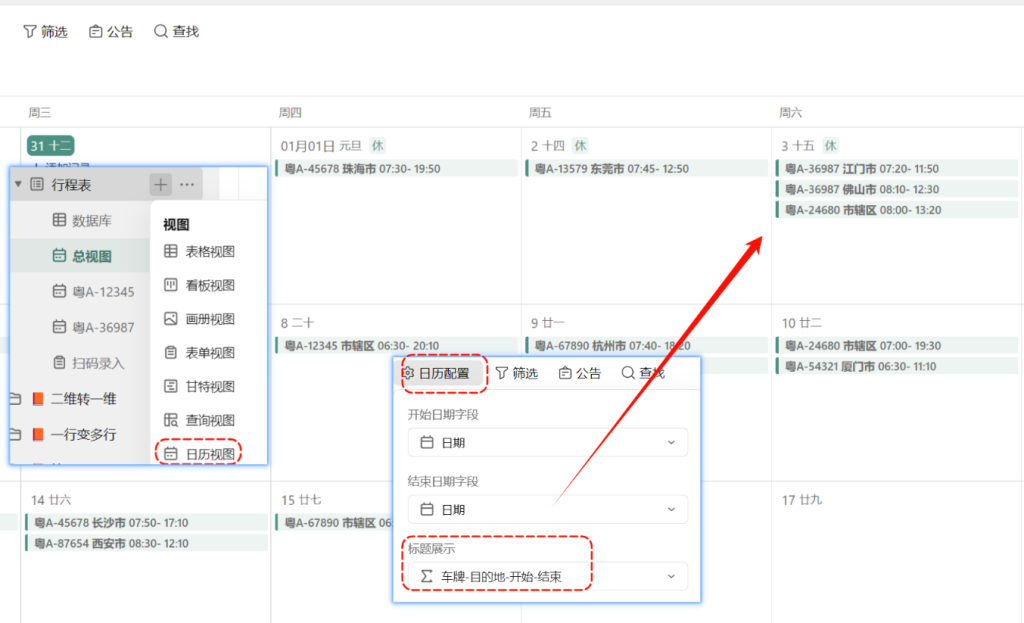Open the 结束日期字段 dropdown
Screen dimensions: 1024x623
click(548, 509)
